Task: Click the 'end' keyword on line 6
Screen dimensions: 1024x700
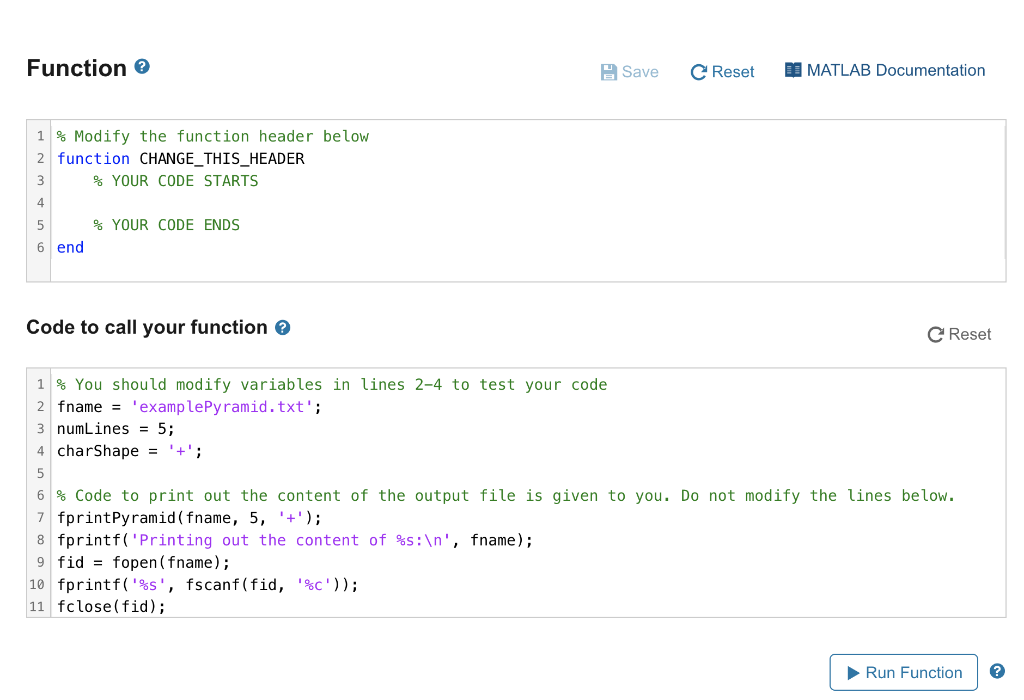Action: pyautogui.click(x=70, y=247)
